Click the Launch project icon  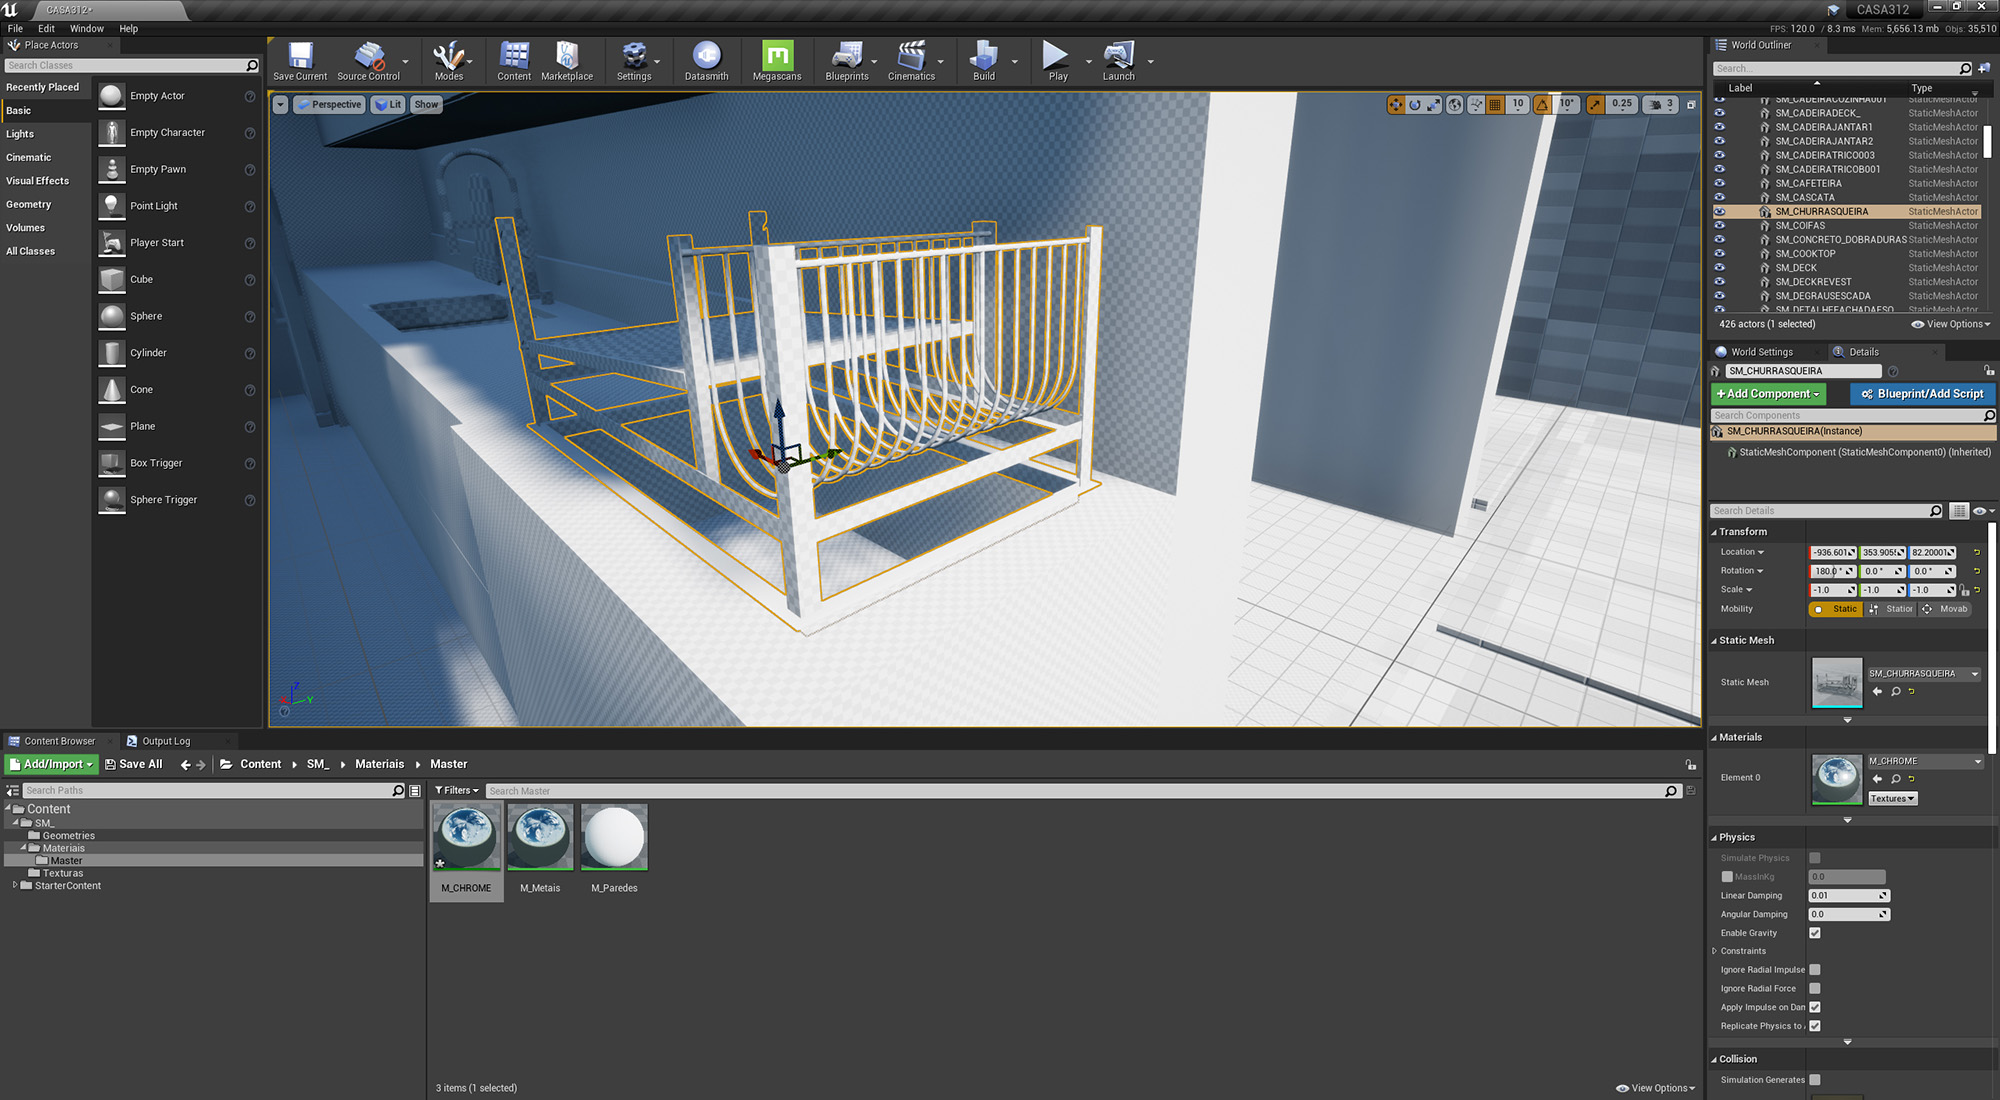click(x=1118, y=61)
